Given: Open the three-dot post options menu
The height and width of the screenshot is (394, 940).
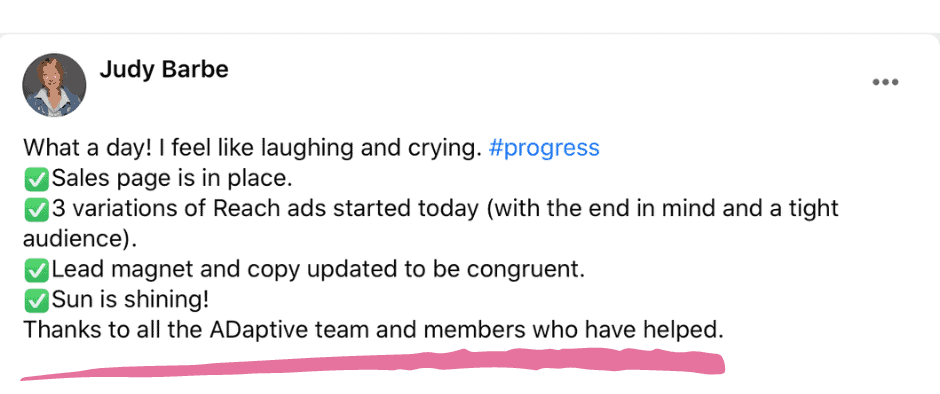Looking at the screenshot, I should click(x=885, y=82).
